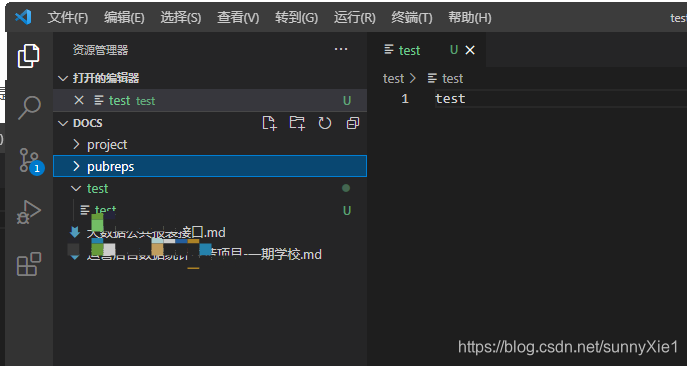Open the 编辑(E) menu
This screenshot has width=687, height=366.
124,18
